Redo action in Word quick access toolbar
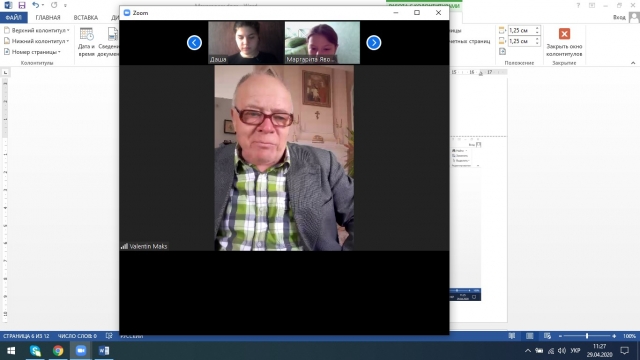The height and width of the screenshot is (360, 640). (x=54, y=5)
